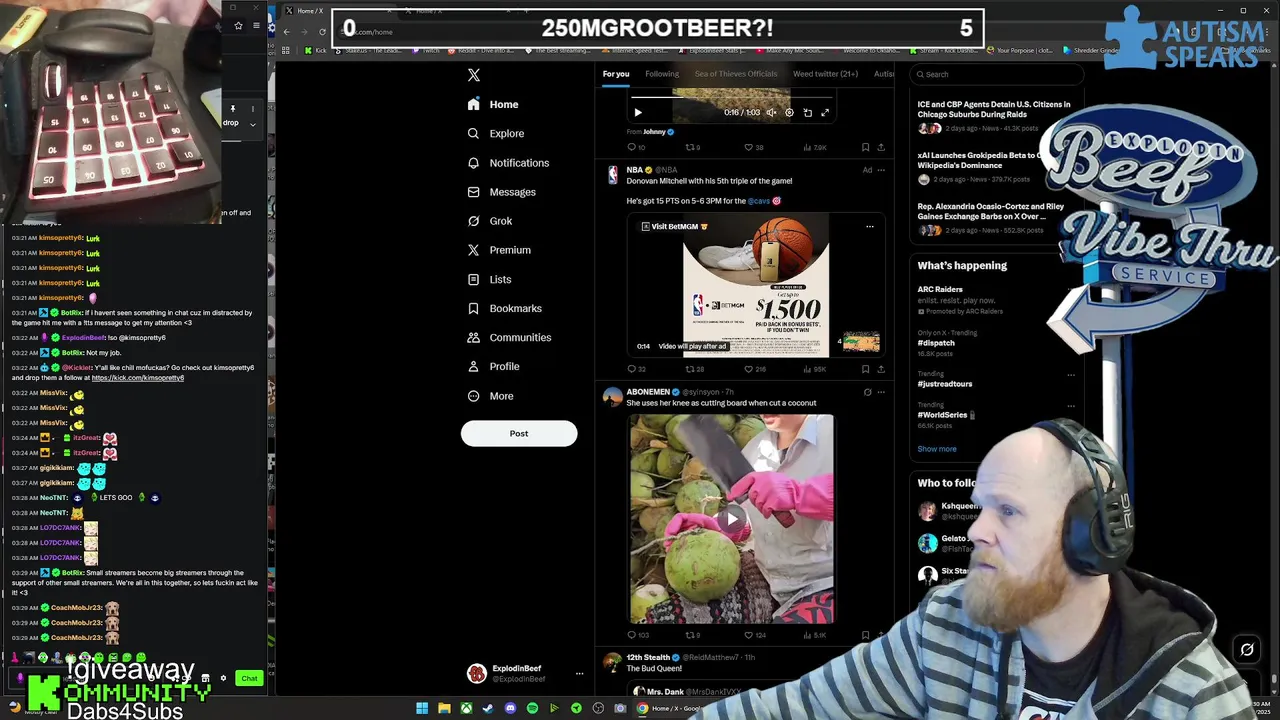This screenshot has height=720, width=1280.
Task: Expand the More menu in X sidebar
Action: click(x=491, y=396)
